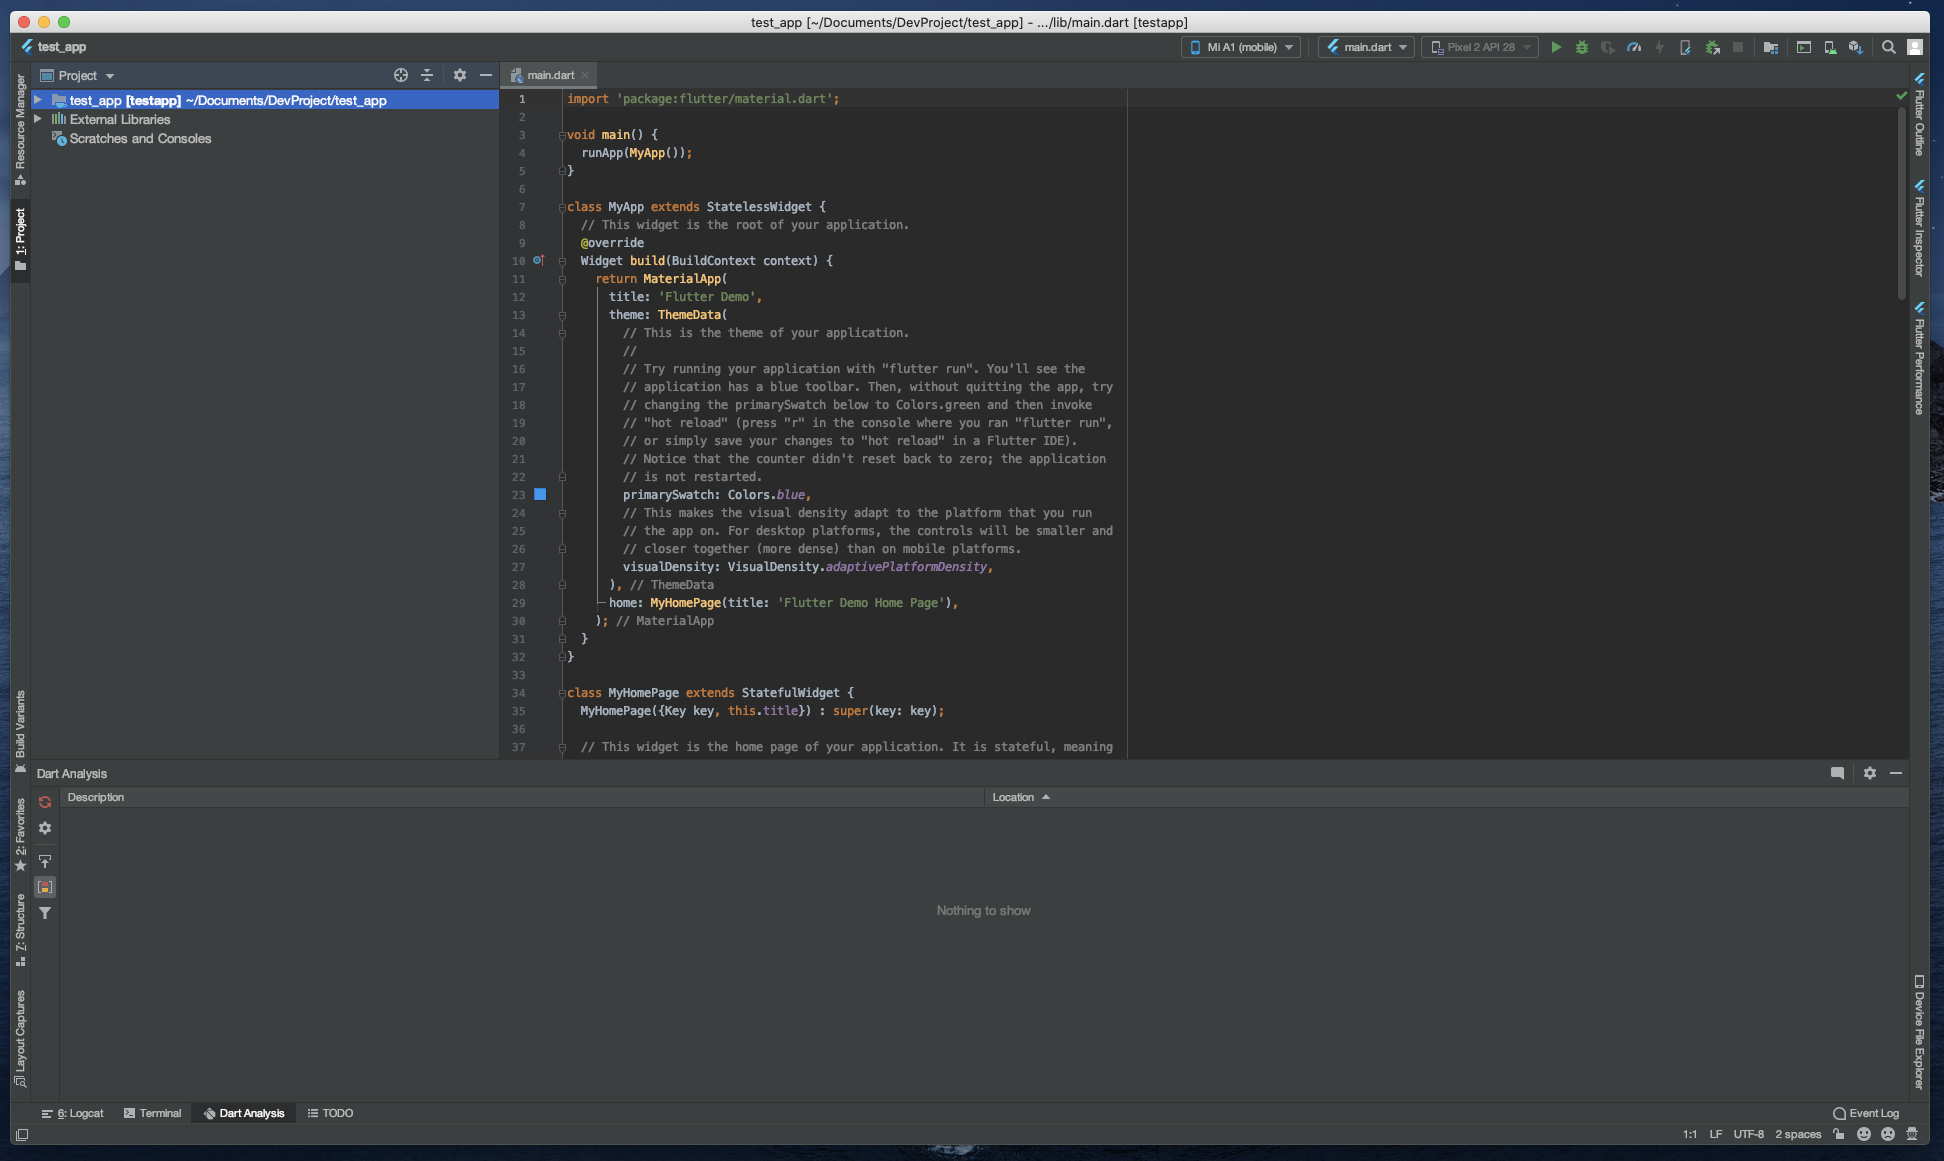Click Attach debugger to Android process icon
This screenshot has height=1161, width=1944.
coord(1713,47)
